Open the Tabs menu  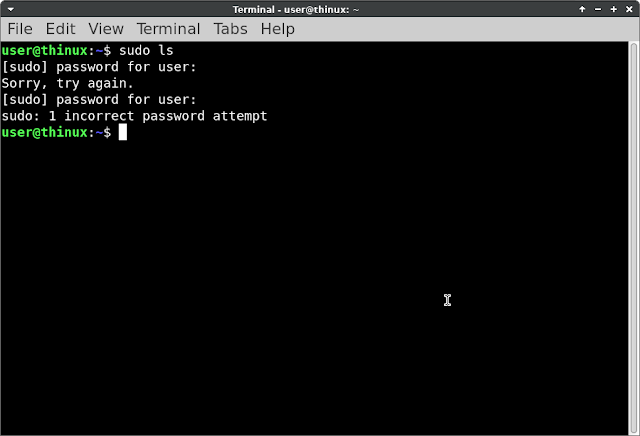pyautogui.click(x=230, y=29)
